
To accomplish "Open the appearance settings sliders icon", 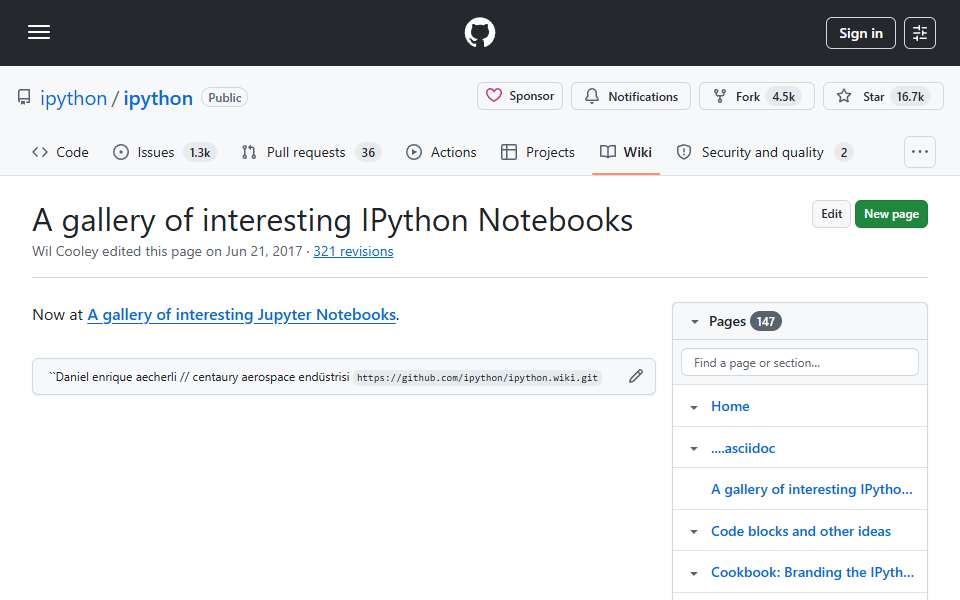I will pos(920,33).
